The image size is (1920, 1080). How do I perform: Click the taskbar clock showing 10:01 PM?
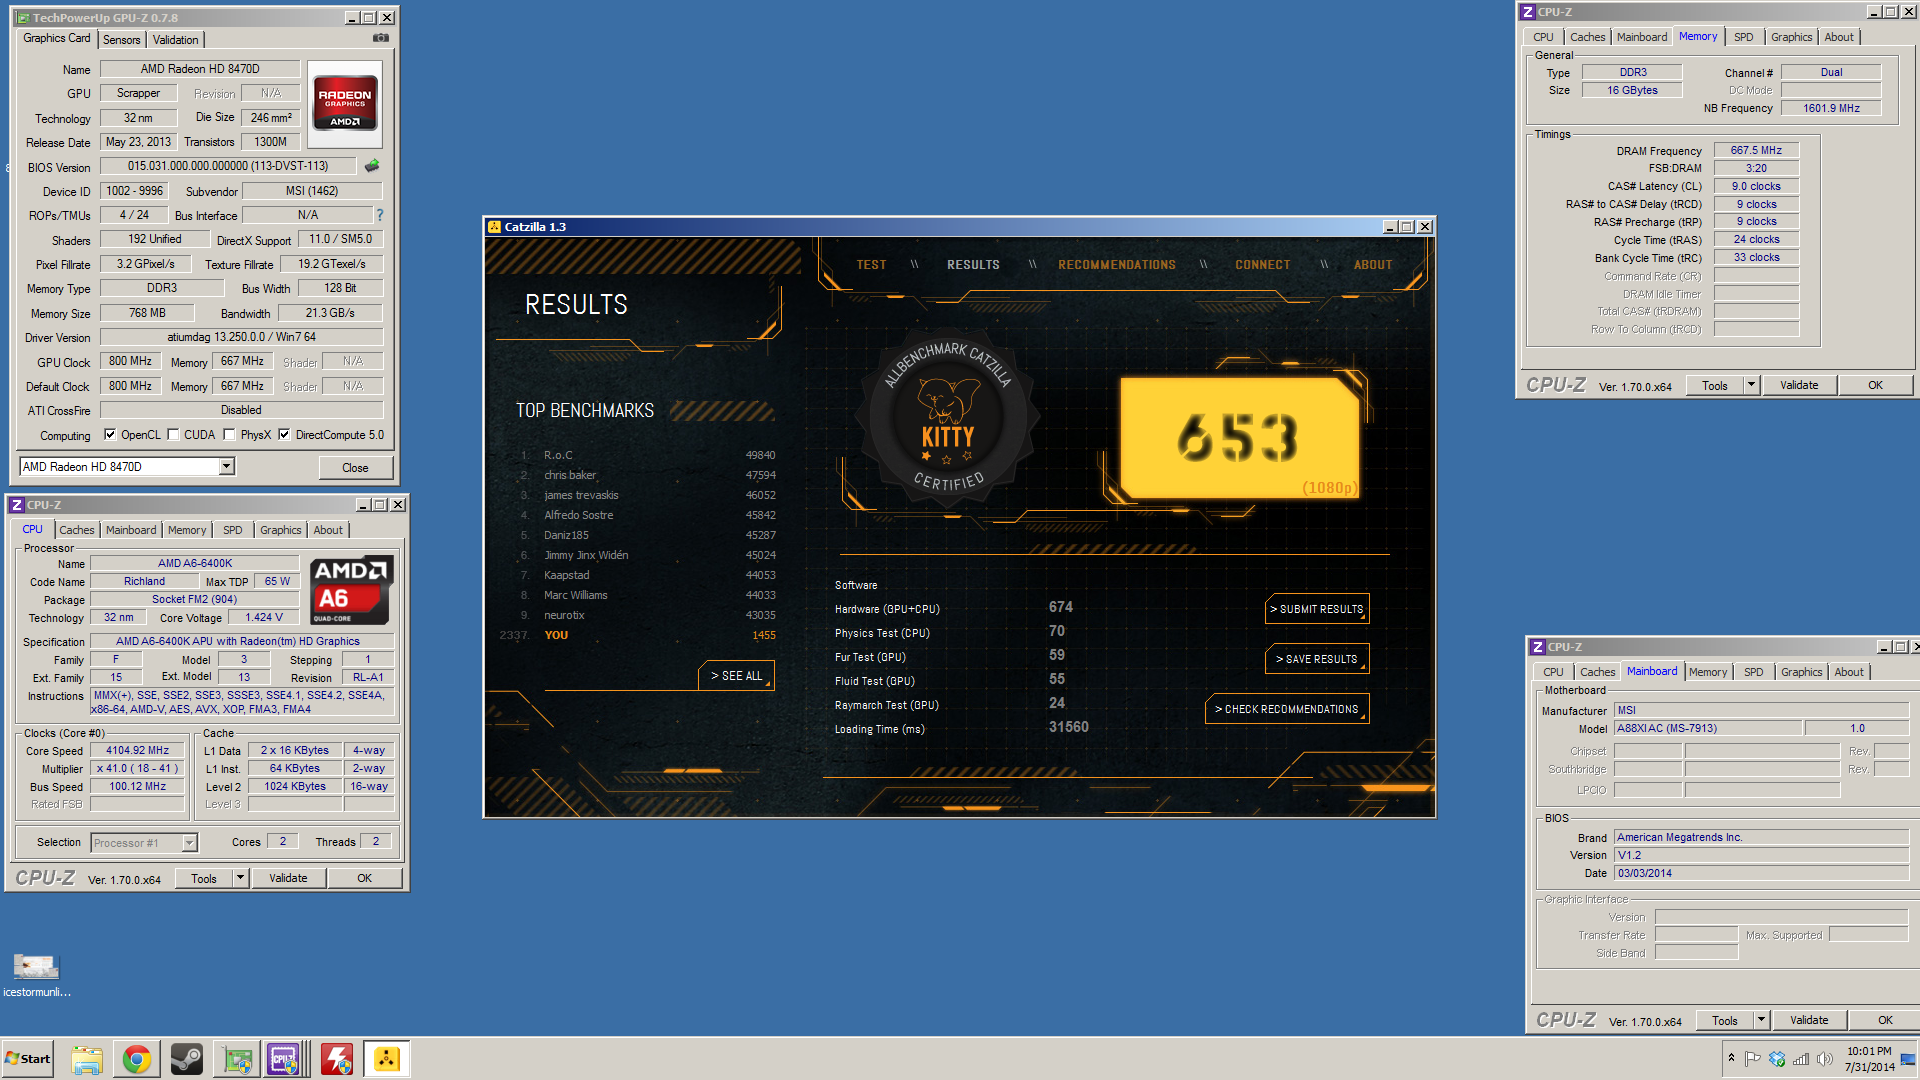1869,1059
